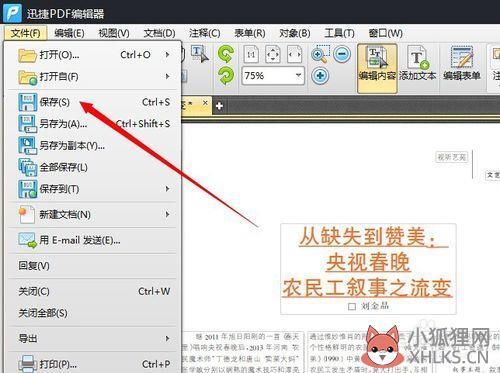Screen dimensions: 500x373
Task: Close the current document tab
Action: tap(205, 103)
